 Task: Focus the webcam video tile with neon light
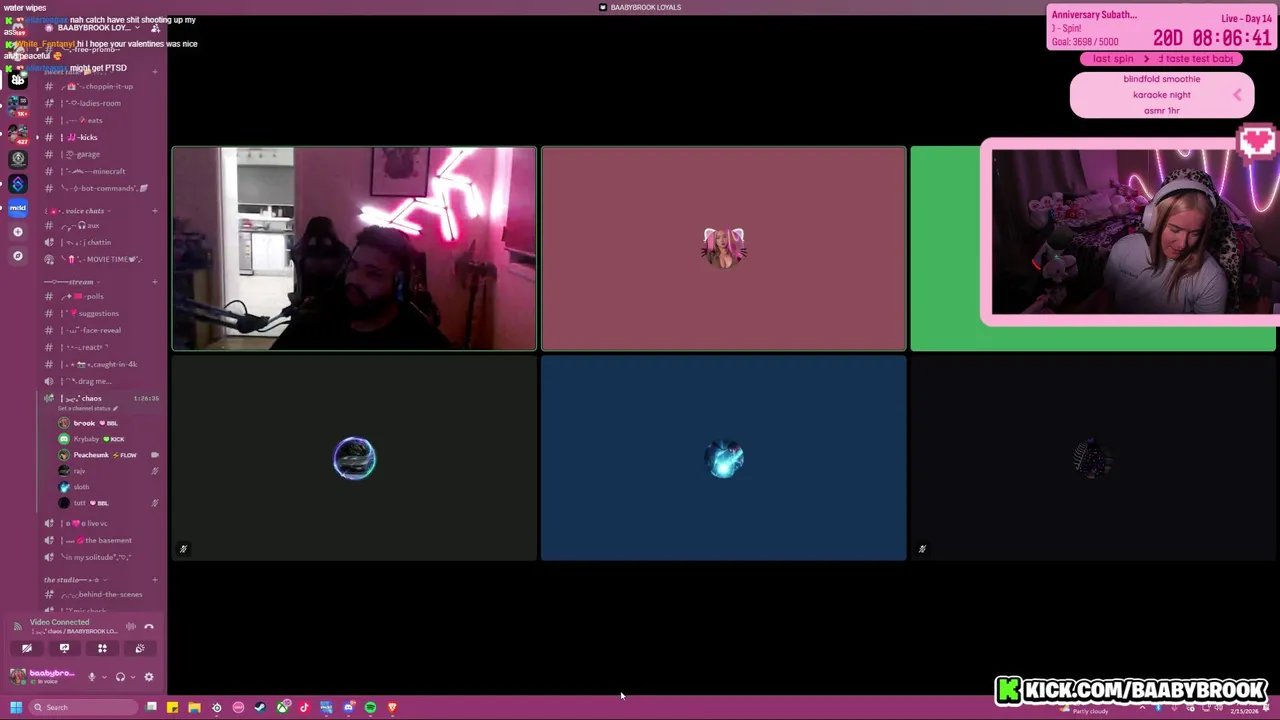click(x=354, y=249)
